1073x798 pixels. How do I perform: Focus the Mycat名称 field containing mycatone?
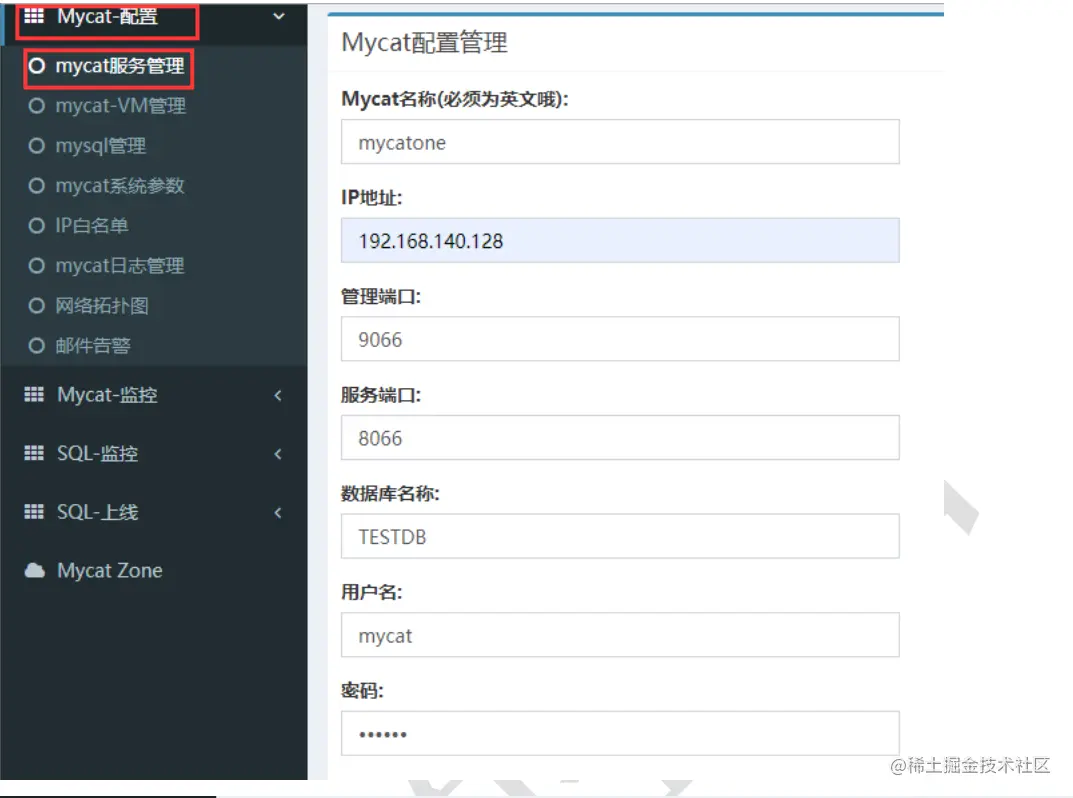tap(620, 142)
